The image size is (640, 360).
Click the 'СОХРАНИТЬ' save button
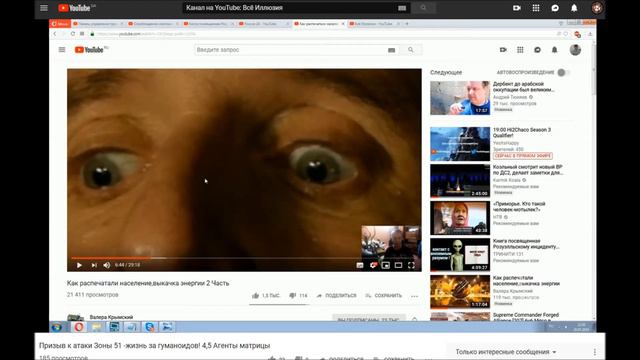(384, 296)
